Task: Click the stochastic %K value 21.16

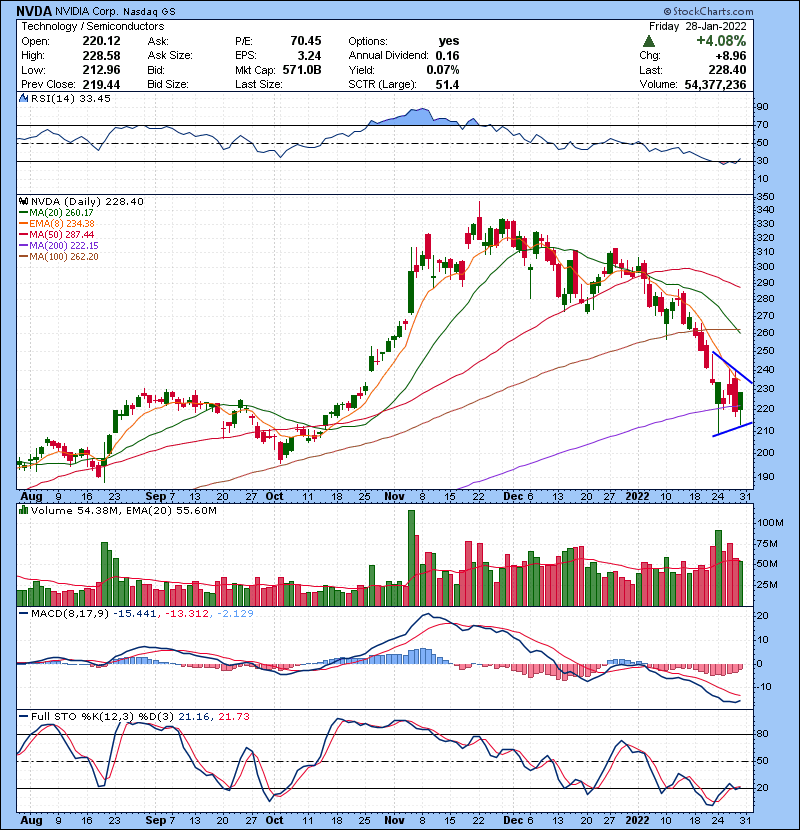Action: coord(193,717)
